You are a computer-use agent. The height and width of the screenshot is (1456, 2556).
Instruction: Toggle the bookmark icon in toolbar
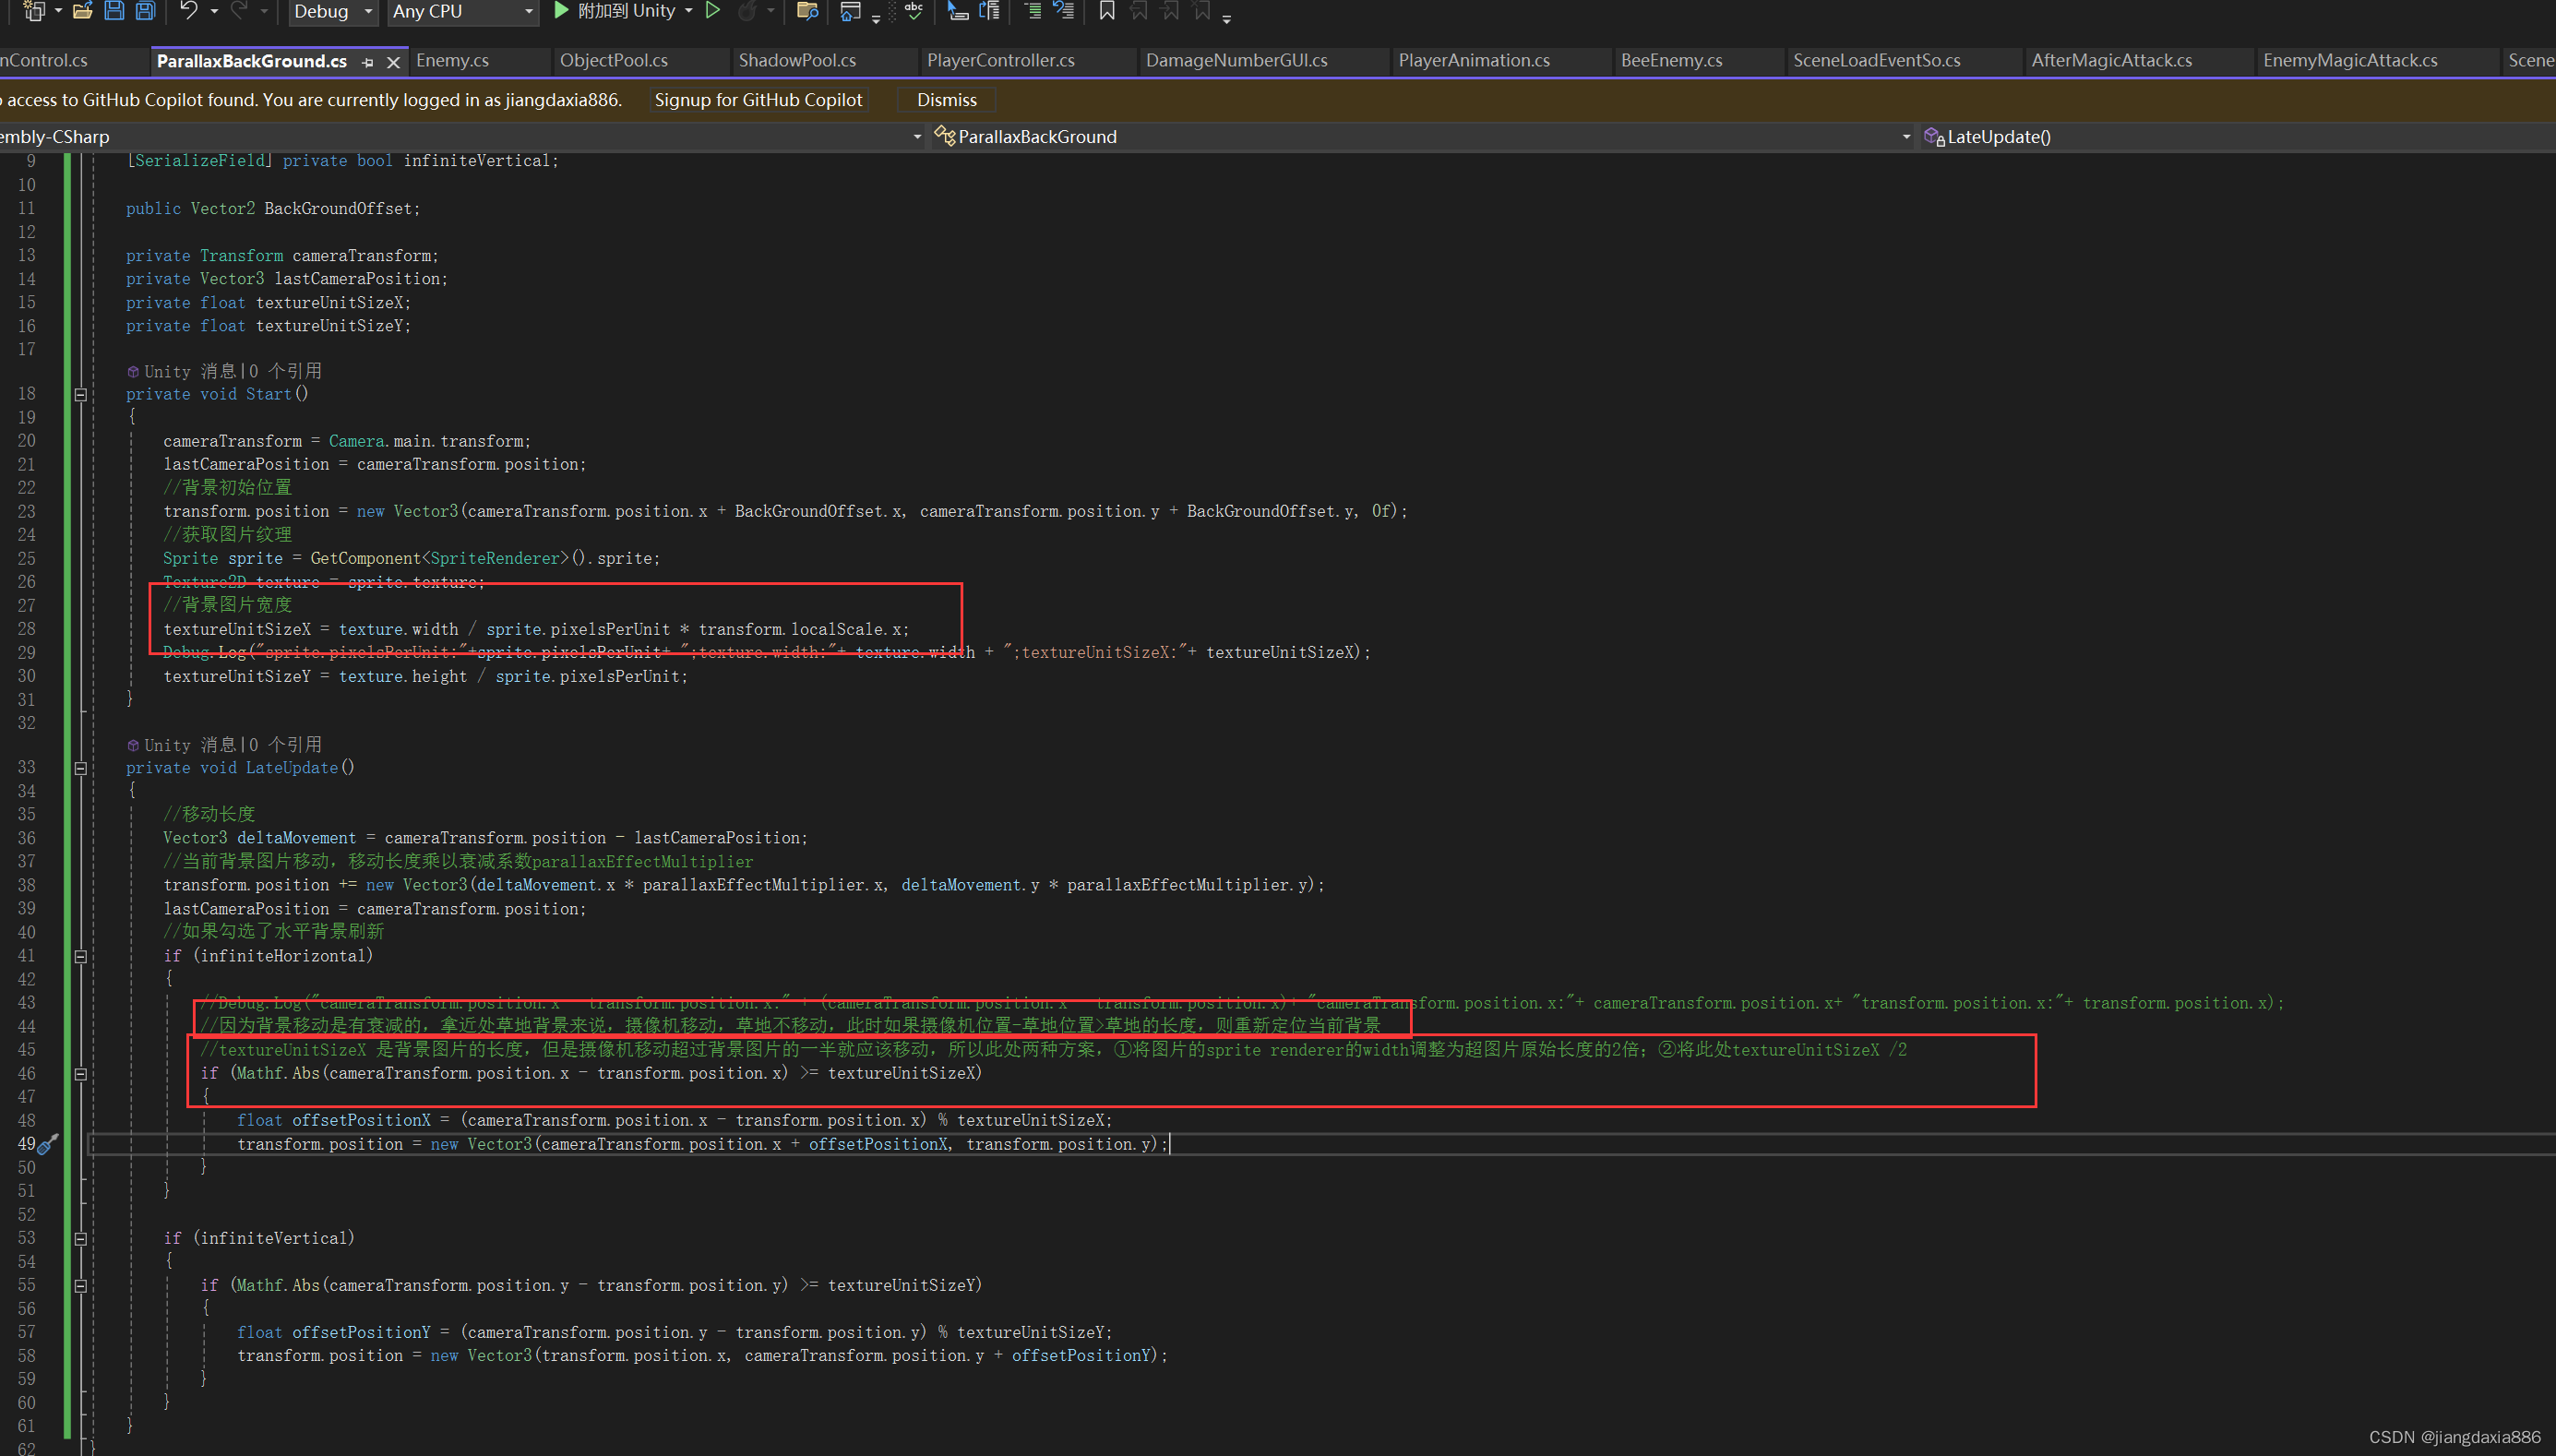(1106, 11)
